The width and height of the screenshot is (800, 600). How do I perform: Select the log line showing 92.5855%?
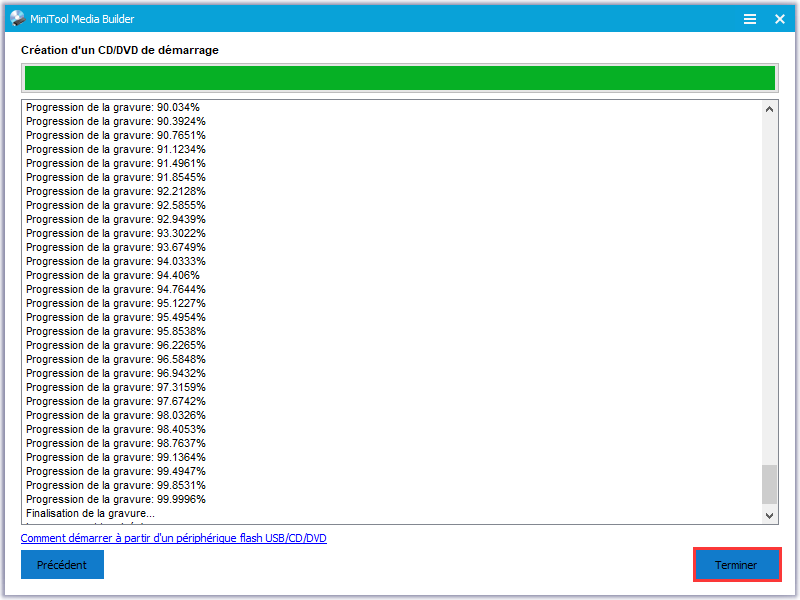(116, 205)
